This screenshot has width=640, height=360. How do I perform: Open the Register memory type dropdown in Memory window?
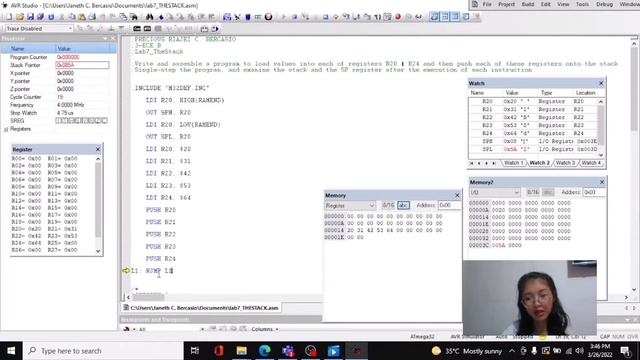[x=349, y=206]
